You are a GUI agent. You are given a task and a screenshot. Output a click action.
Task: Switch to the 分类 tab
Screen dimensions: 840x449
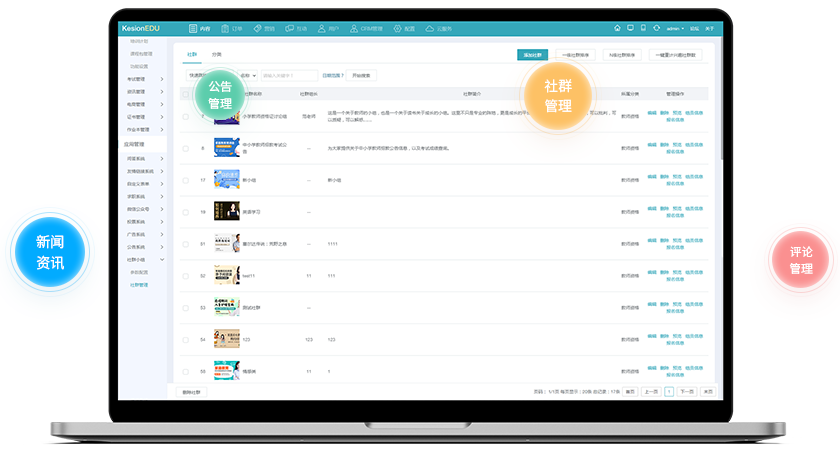[217, 54]
